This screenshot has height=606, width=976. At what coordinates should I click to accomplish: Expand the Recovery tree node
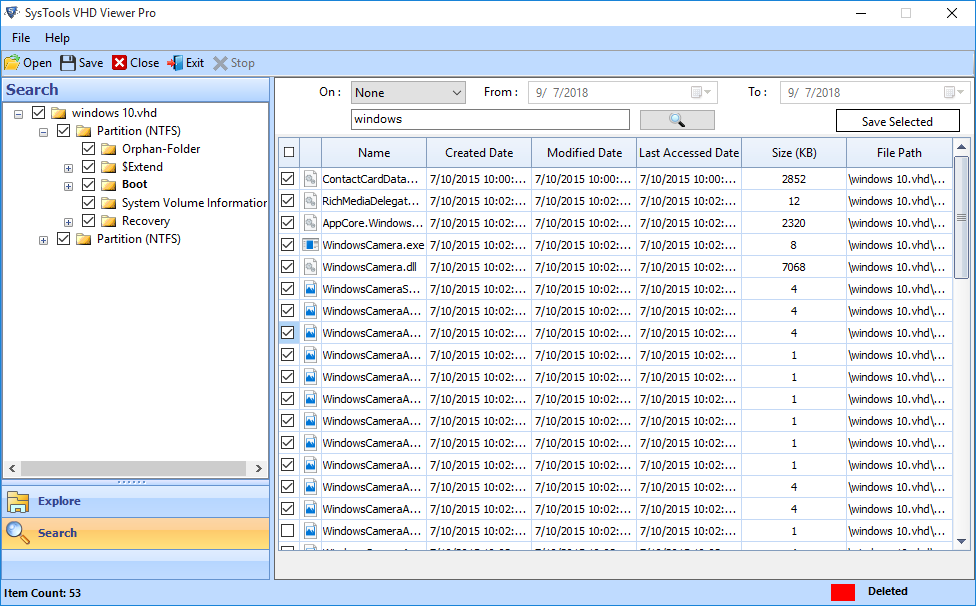click(68, 222)
